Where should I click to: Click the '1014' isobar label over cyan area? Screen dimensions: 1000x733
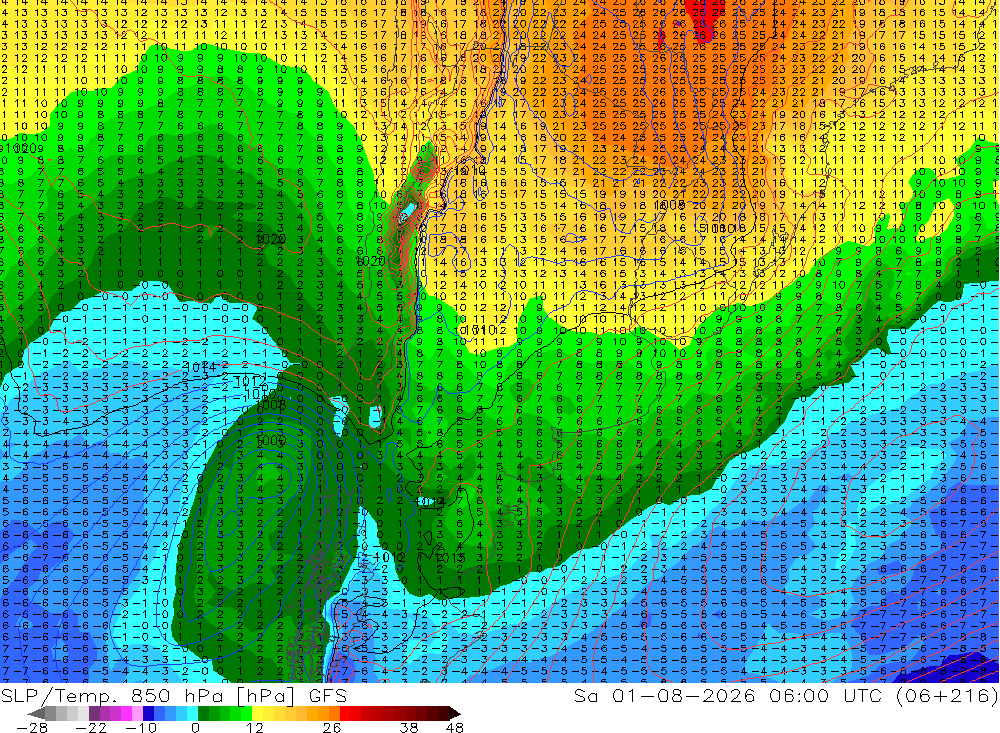(200, 367)
